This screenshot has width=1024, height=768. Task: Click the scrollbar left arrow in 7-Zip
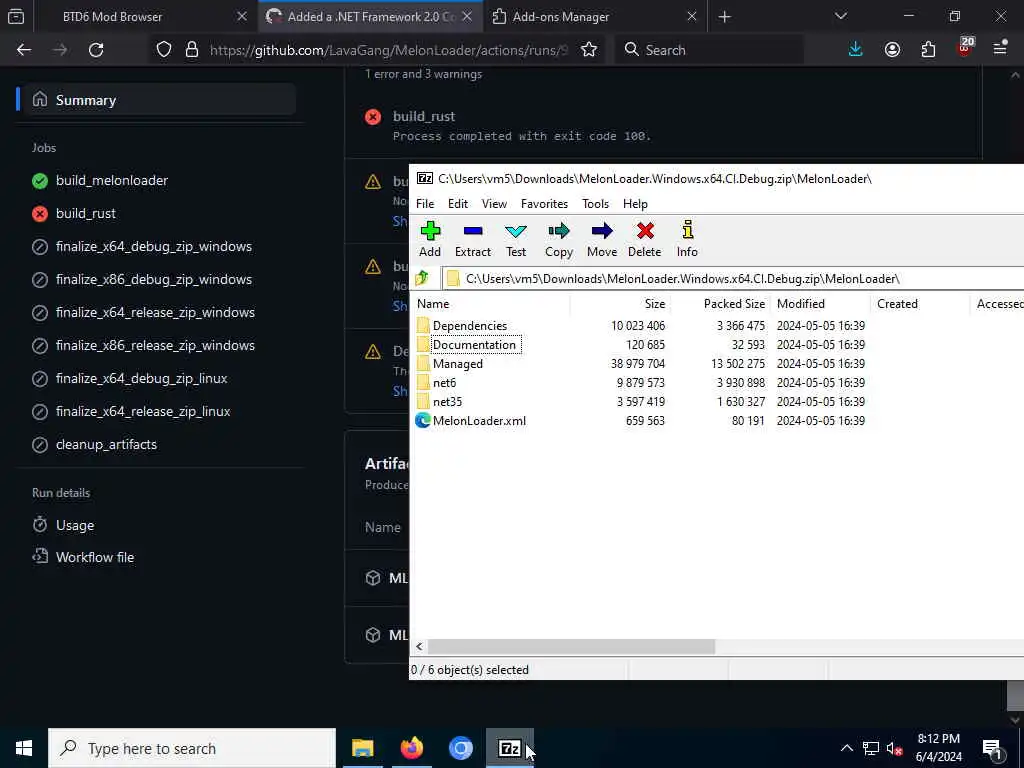pos(419,647)
